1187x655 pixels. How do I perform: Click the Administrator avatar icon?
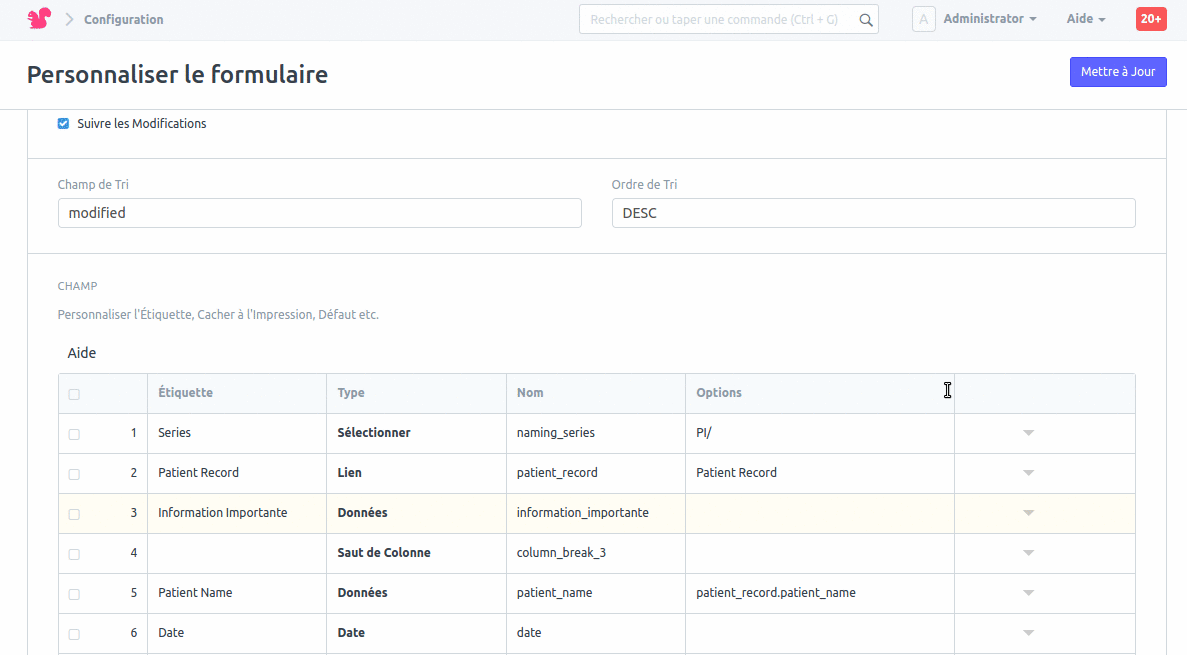923,19
